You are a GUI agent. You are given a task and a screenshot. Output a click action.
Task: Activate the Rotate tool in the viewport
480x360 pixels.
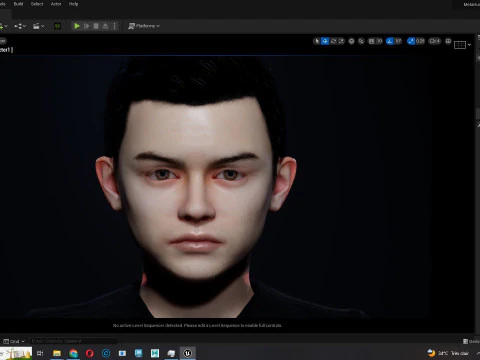coord(333,41)
